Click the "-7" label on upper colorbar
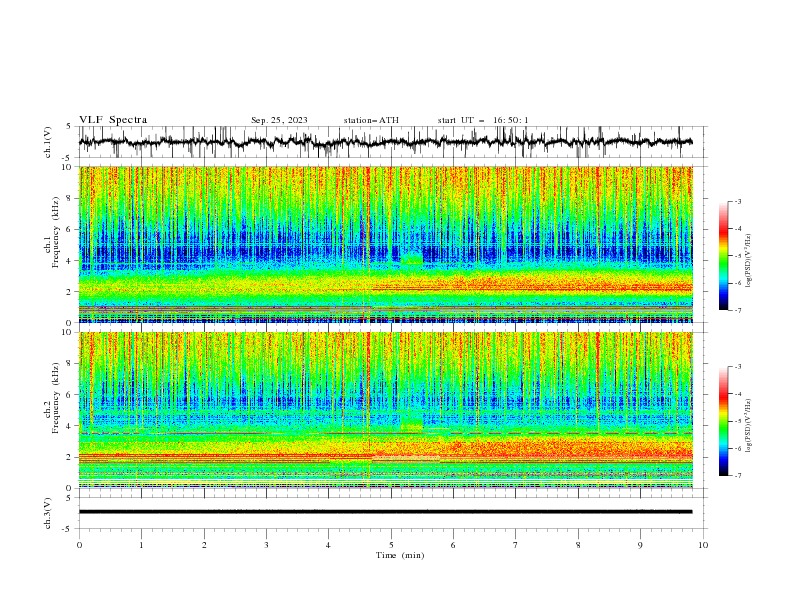 tap(737, 310)
